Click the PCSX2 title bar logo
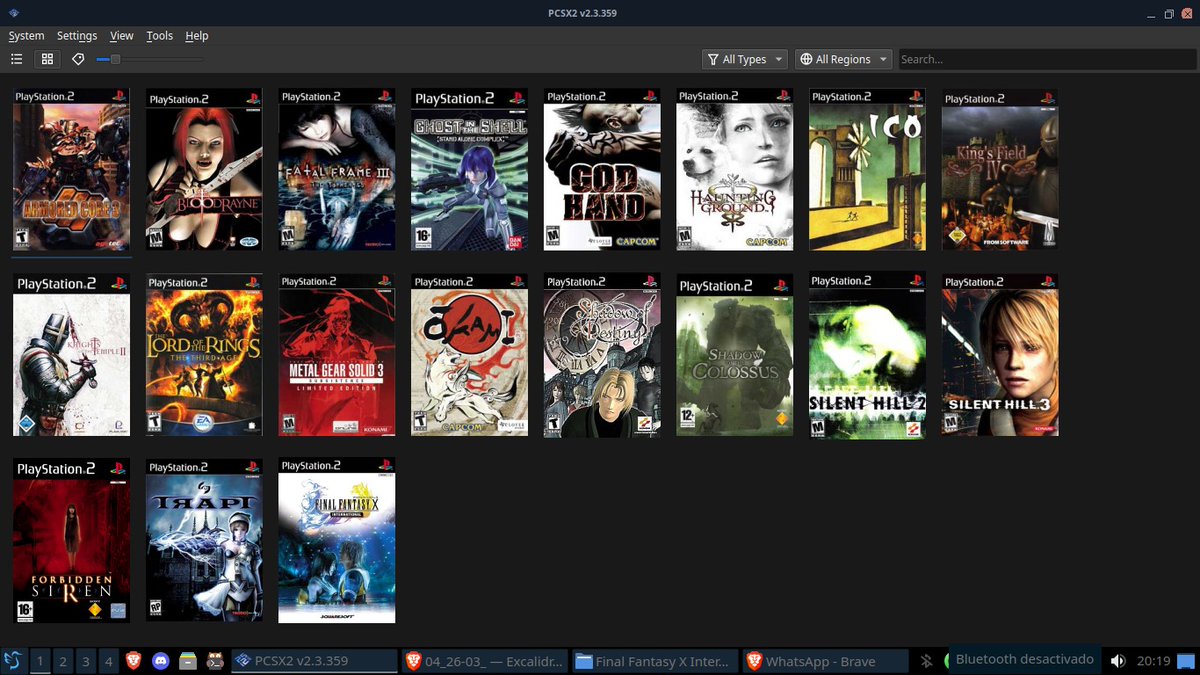 (x=12, y=12)
